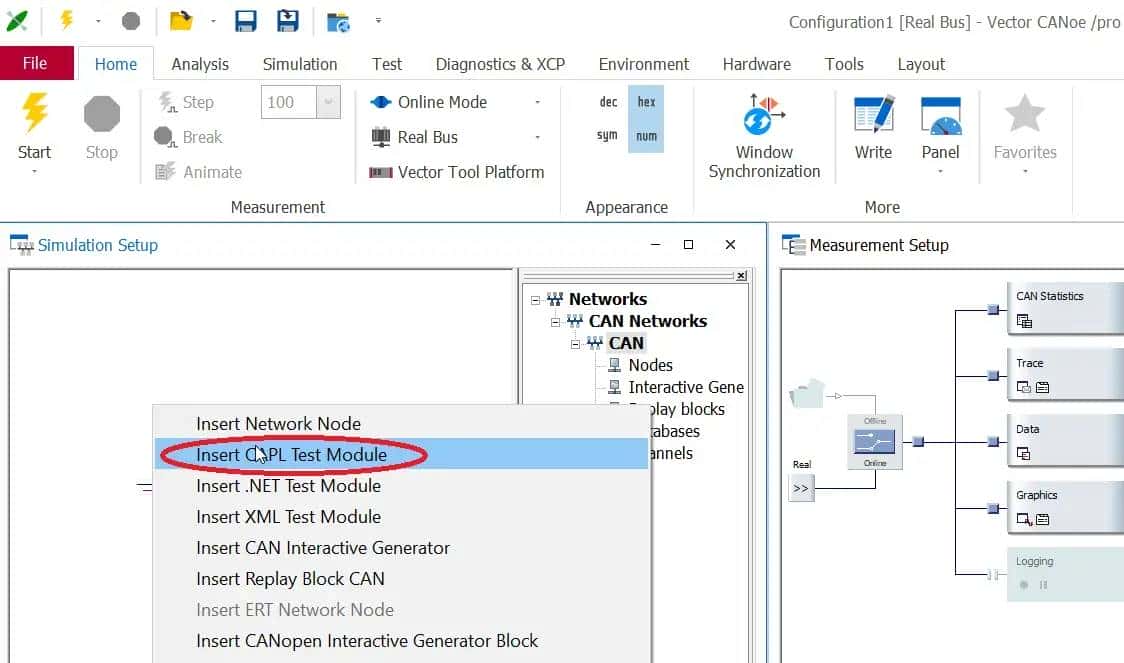
Task: Click the Start measurement lightning icon
Action: (x=34, y=125)
